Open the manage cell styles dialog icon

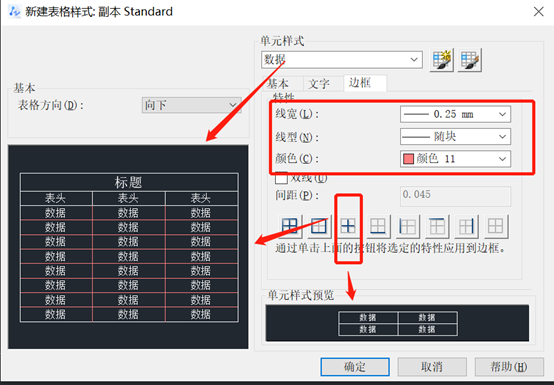click(470, 60)
